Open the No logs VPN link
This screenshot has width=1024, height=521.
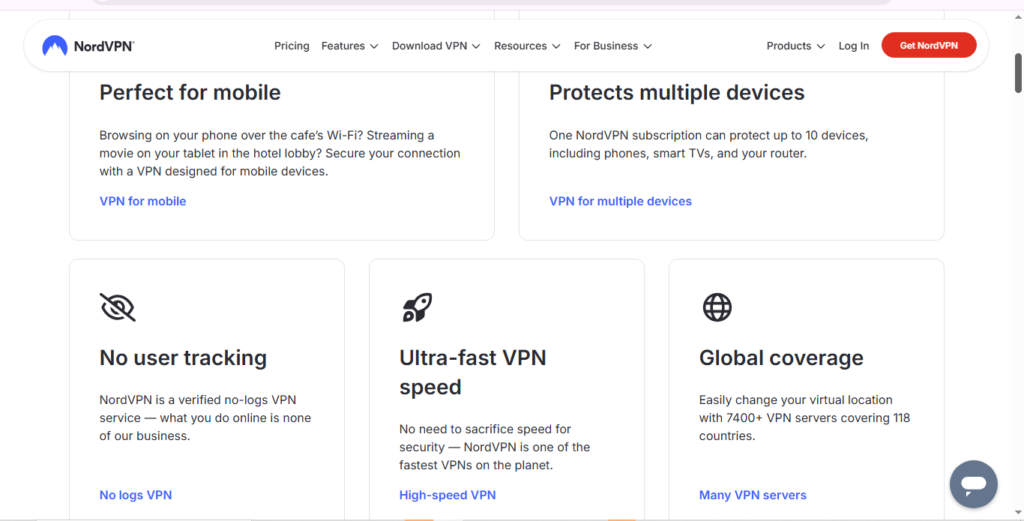click(x=135, y=495)
